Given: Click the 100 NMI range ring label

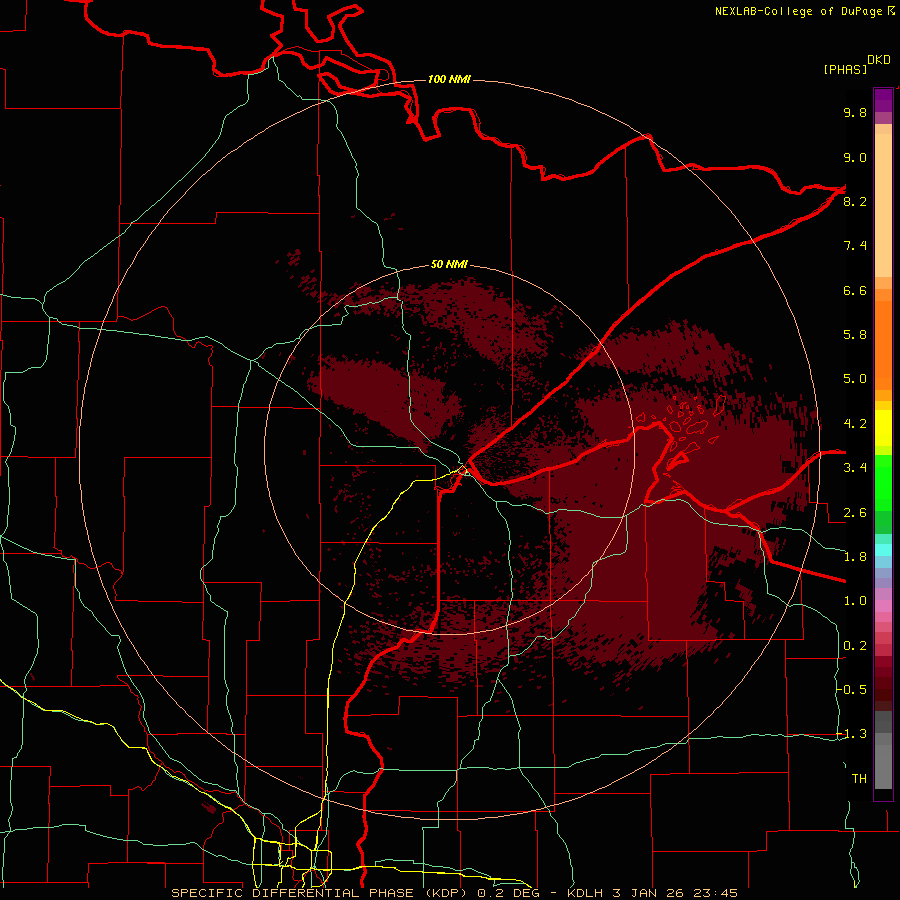Looking at the screenshot, I should point(449,79).
